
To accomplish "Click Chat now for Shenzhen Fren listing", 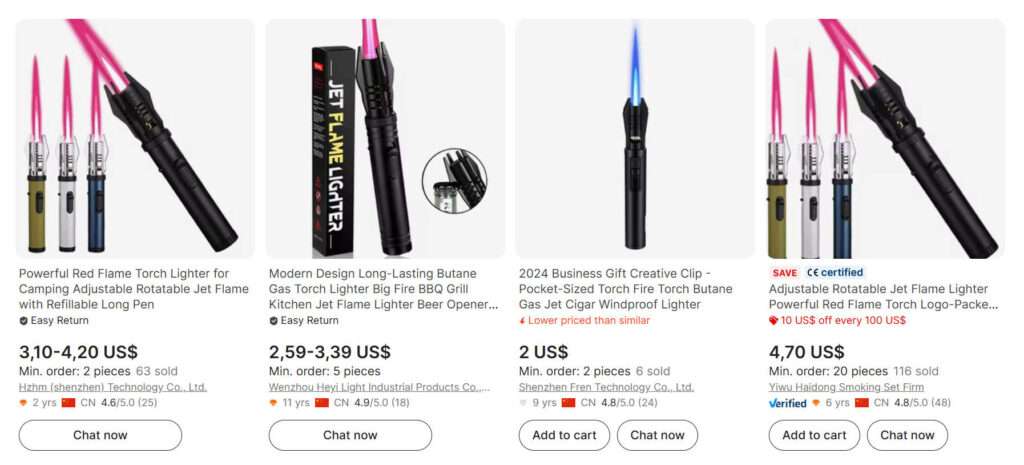I will tap(657, 435).
